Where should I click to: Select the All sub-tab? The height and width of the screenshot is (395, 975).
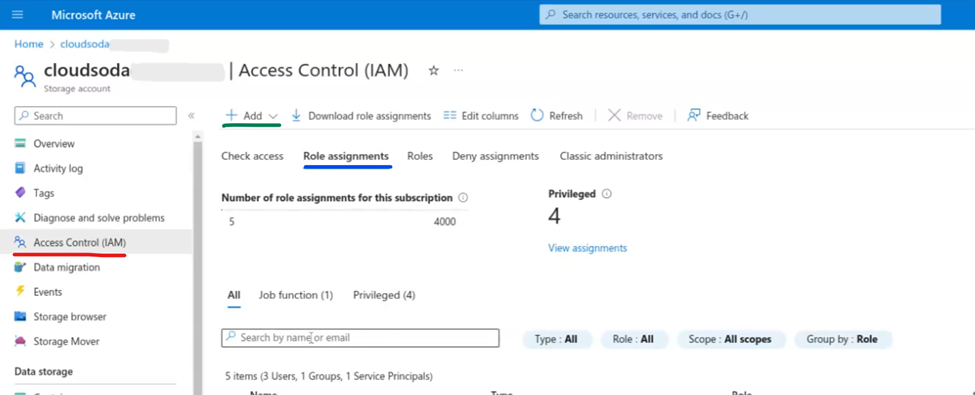pyautogui.click(x=234, y=295)
